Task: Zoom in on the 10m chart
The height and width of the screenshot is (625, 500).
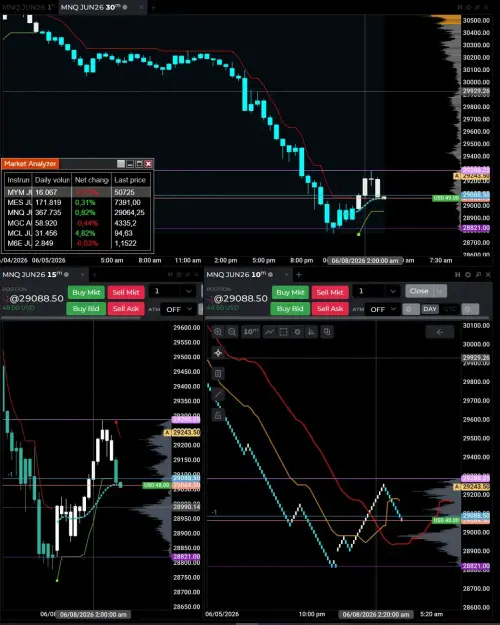Action: tap(218, 332)
